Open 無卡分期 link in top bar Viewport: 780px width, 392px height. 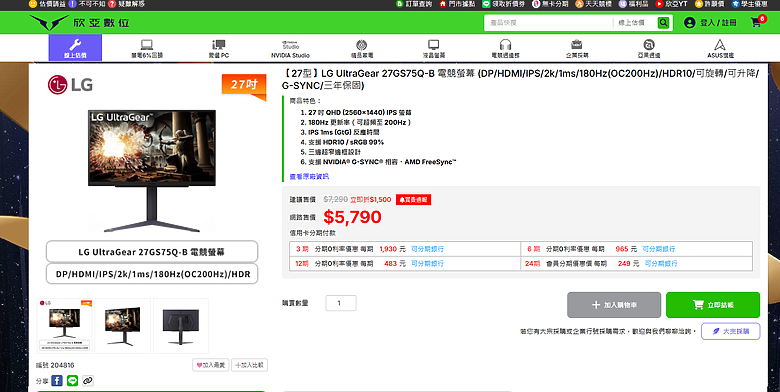click(x=550, y=4)
